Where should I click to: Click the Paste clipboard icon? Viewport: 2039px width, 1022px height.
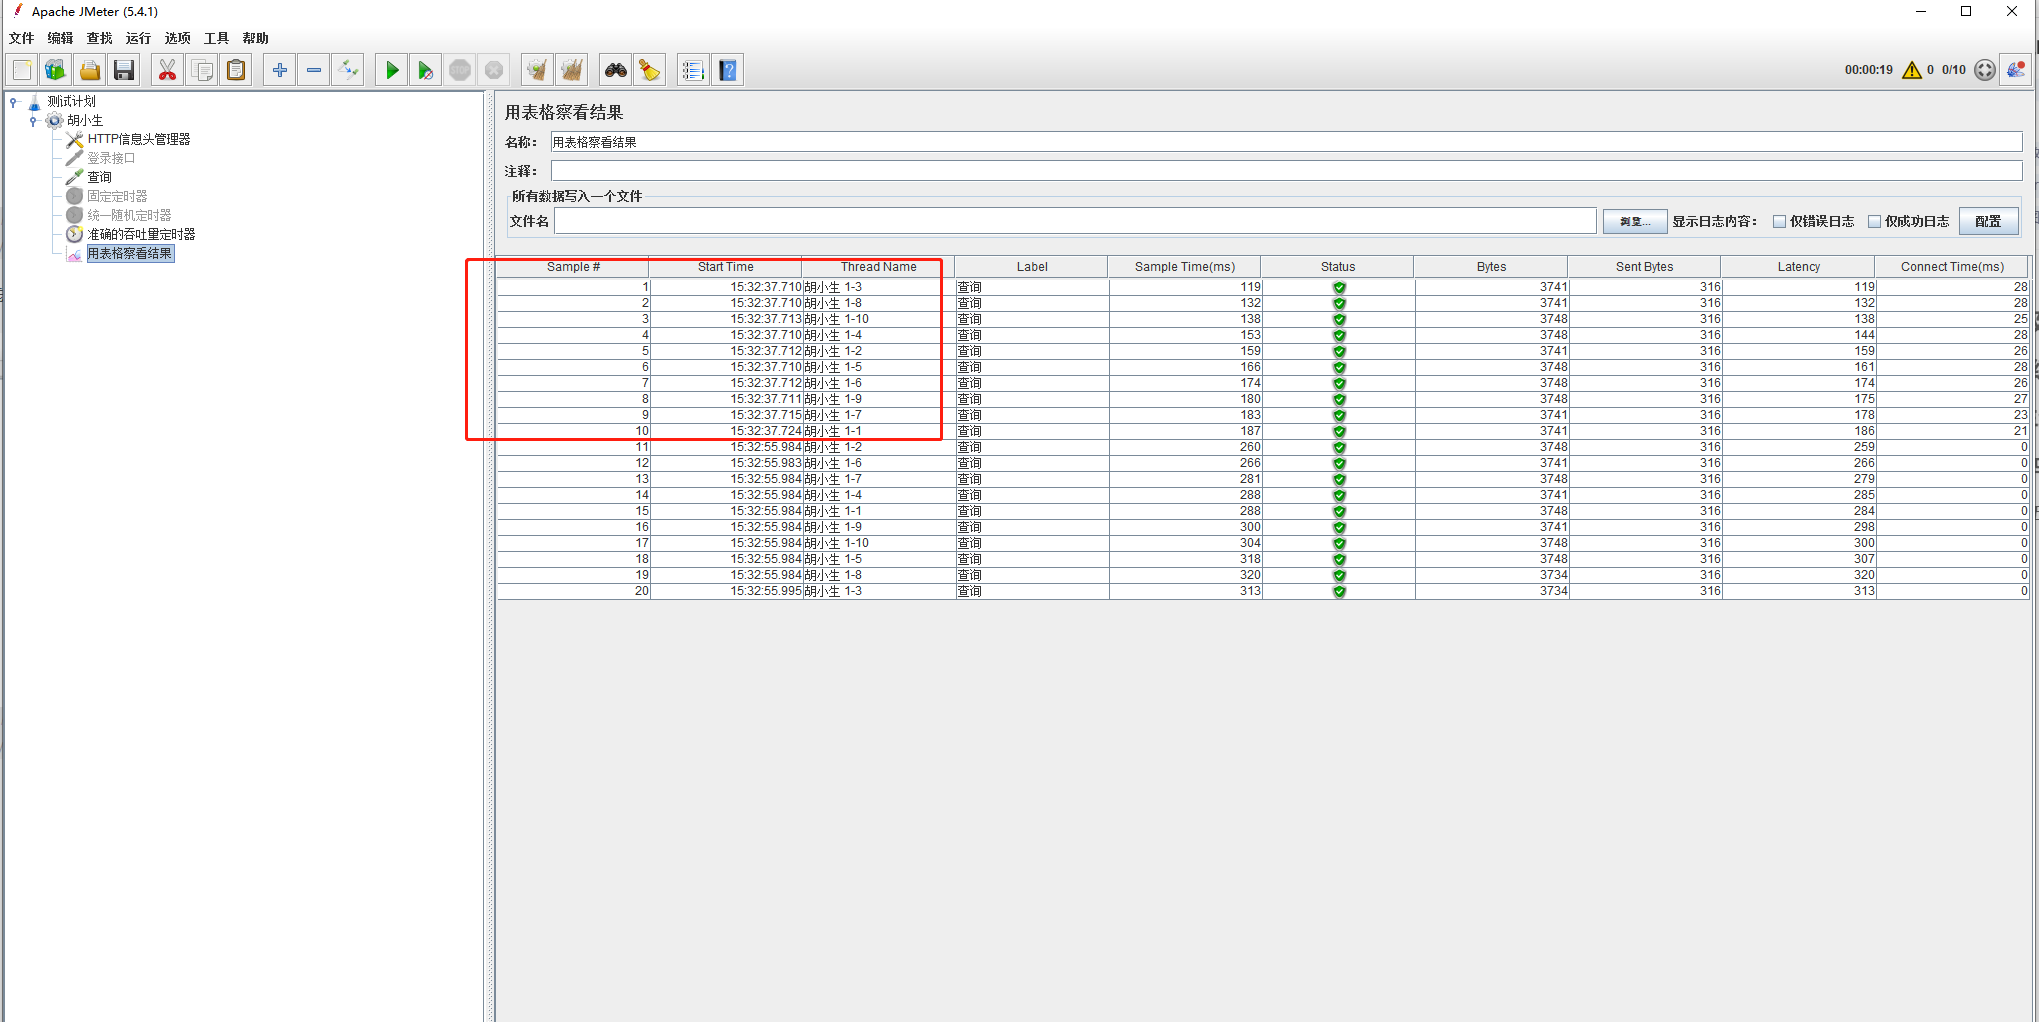click(x=236, y=70)
